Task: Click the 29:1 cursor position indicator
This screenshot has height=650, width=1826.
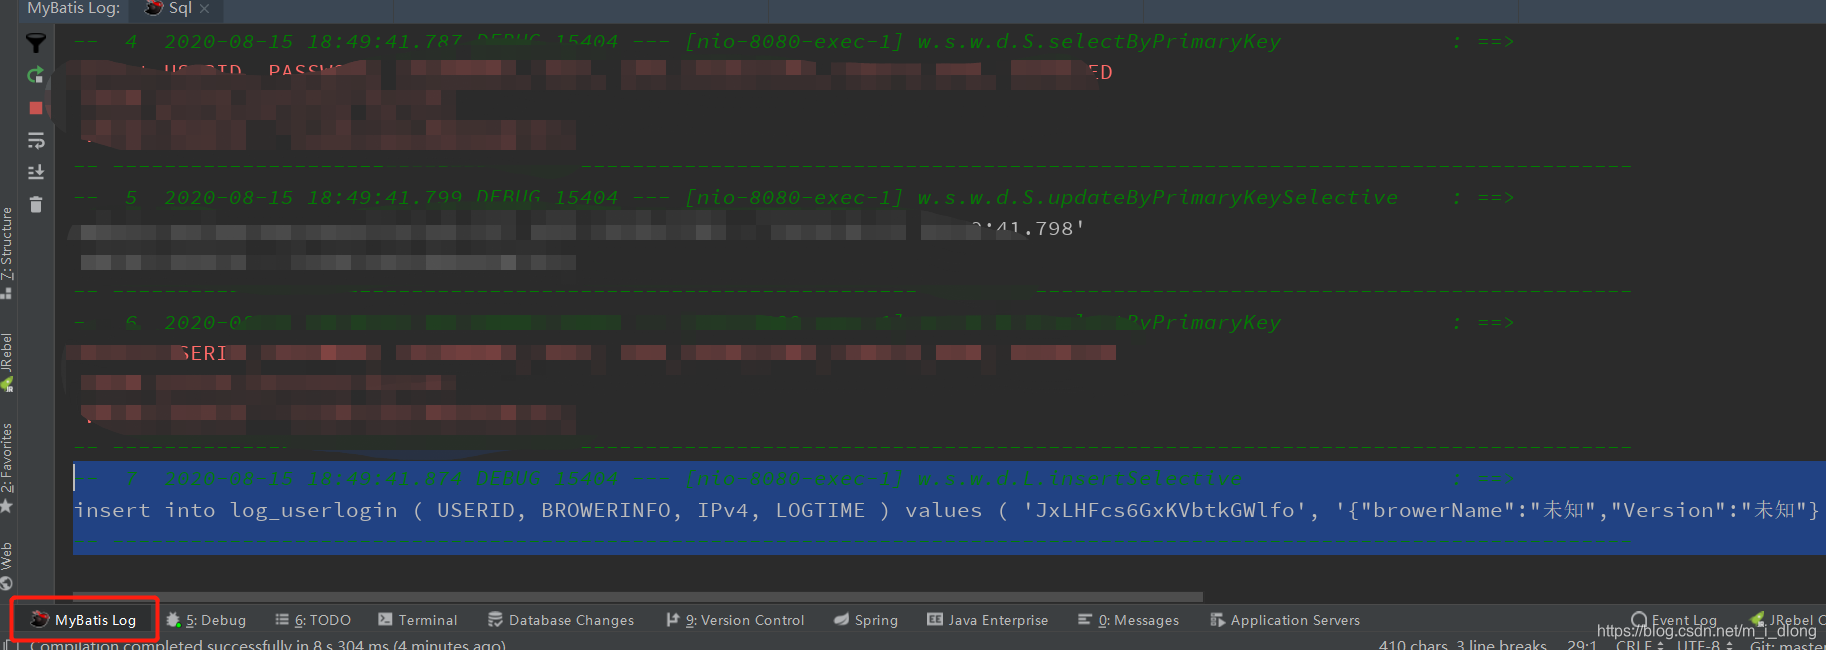Action: click(1582, 644)
